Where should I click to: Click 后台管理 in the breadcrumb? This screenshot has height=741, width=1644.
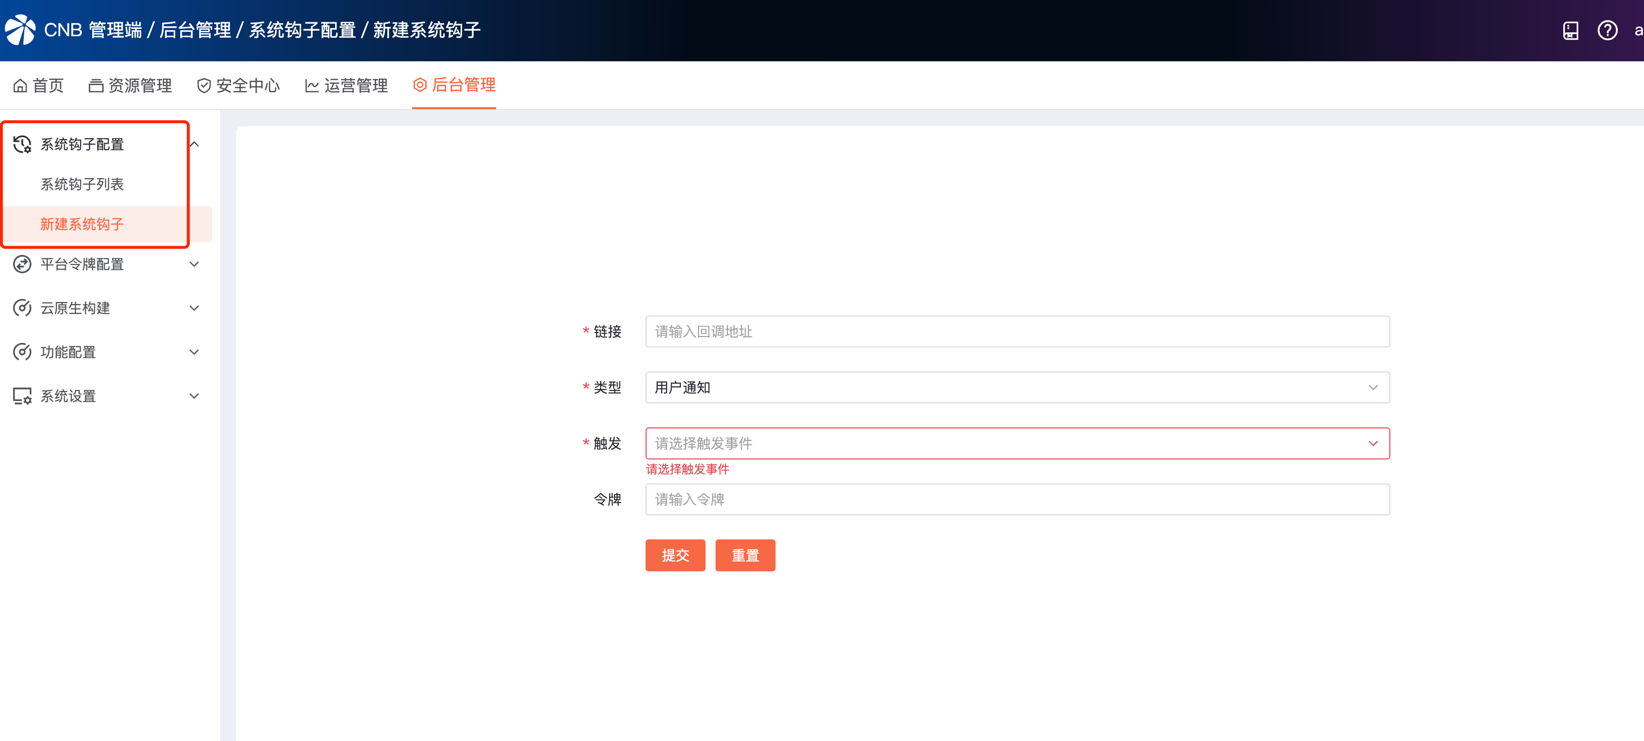[195, 30]
